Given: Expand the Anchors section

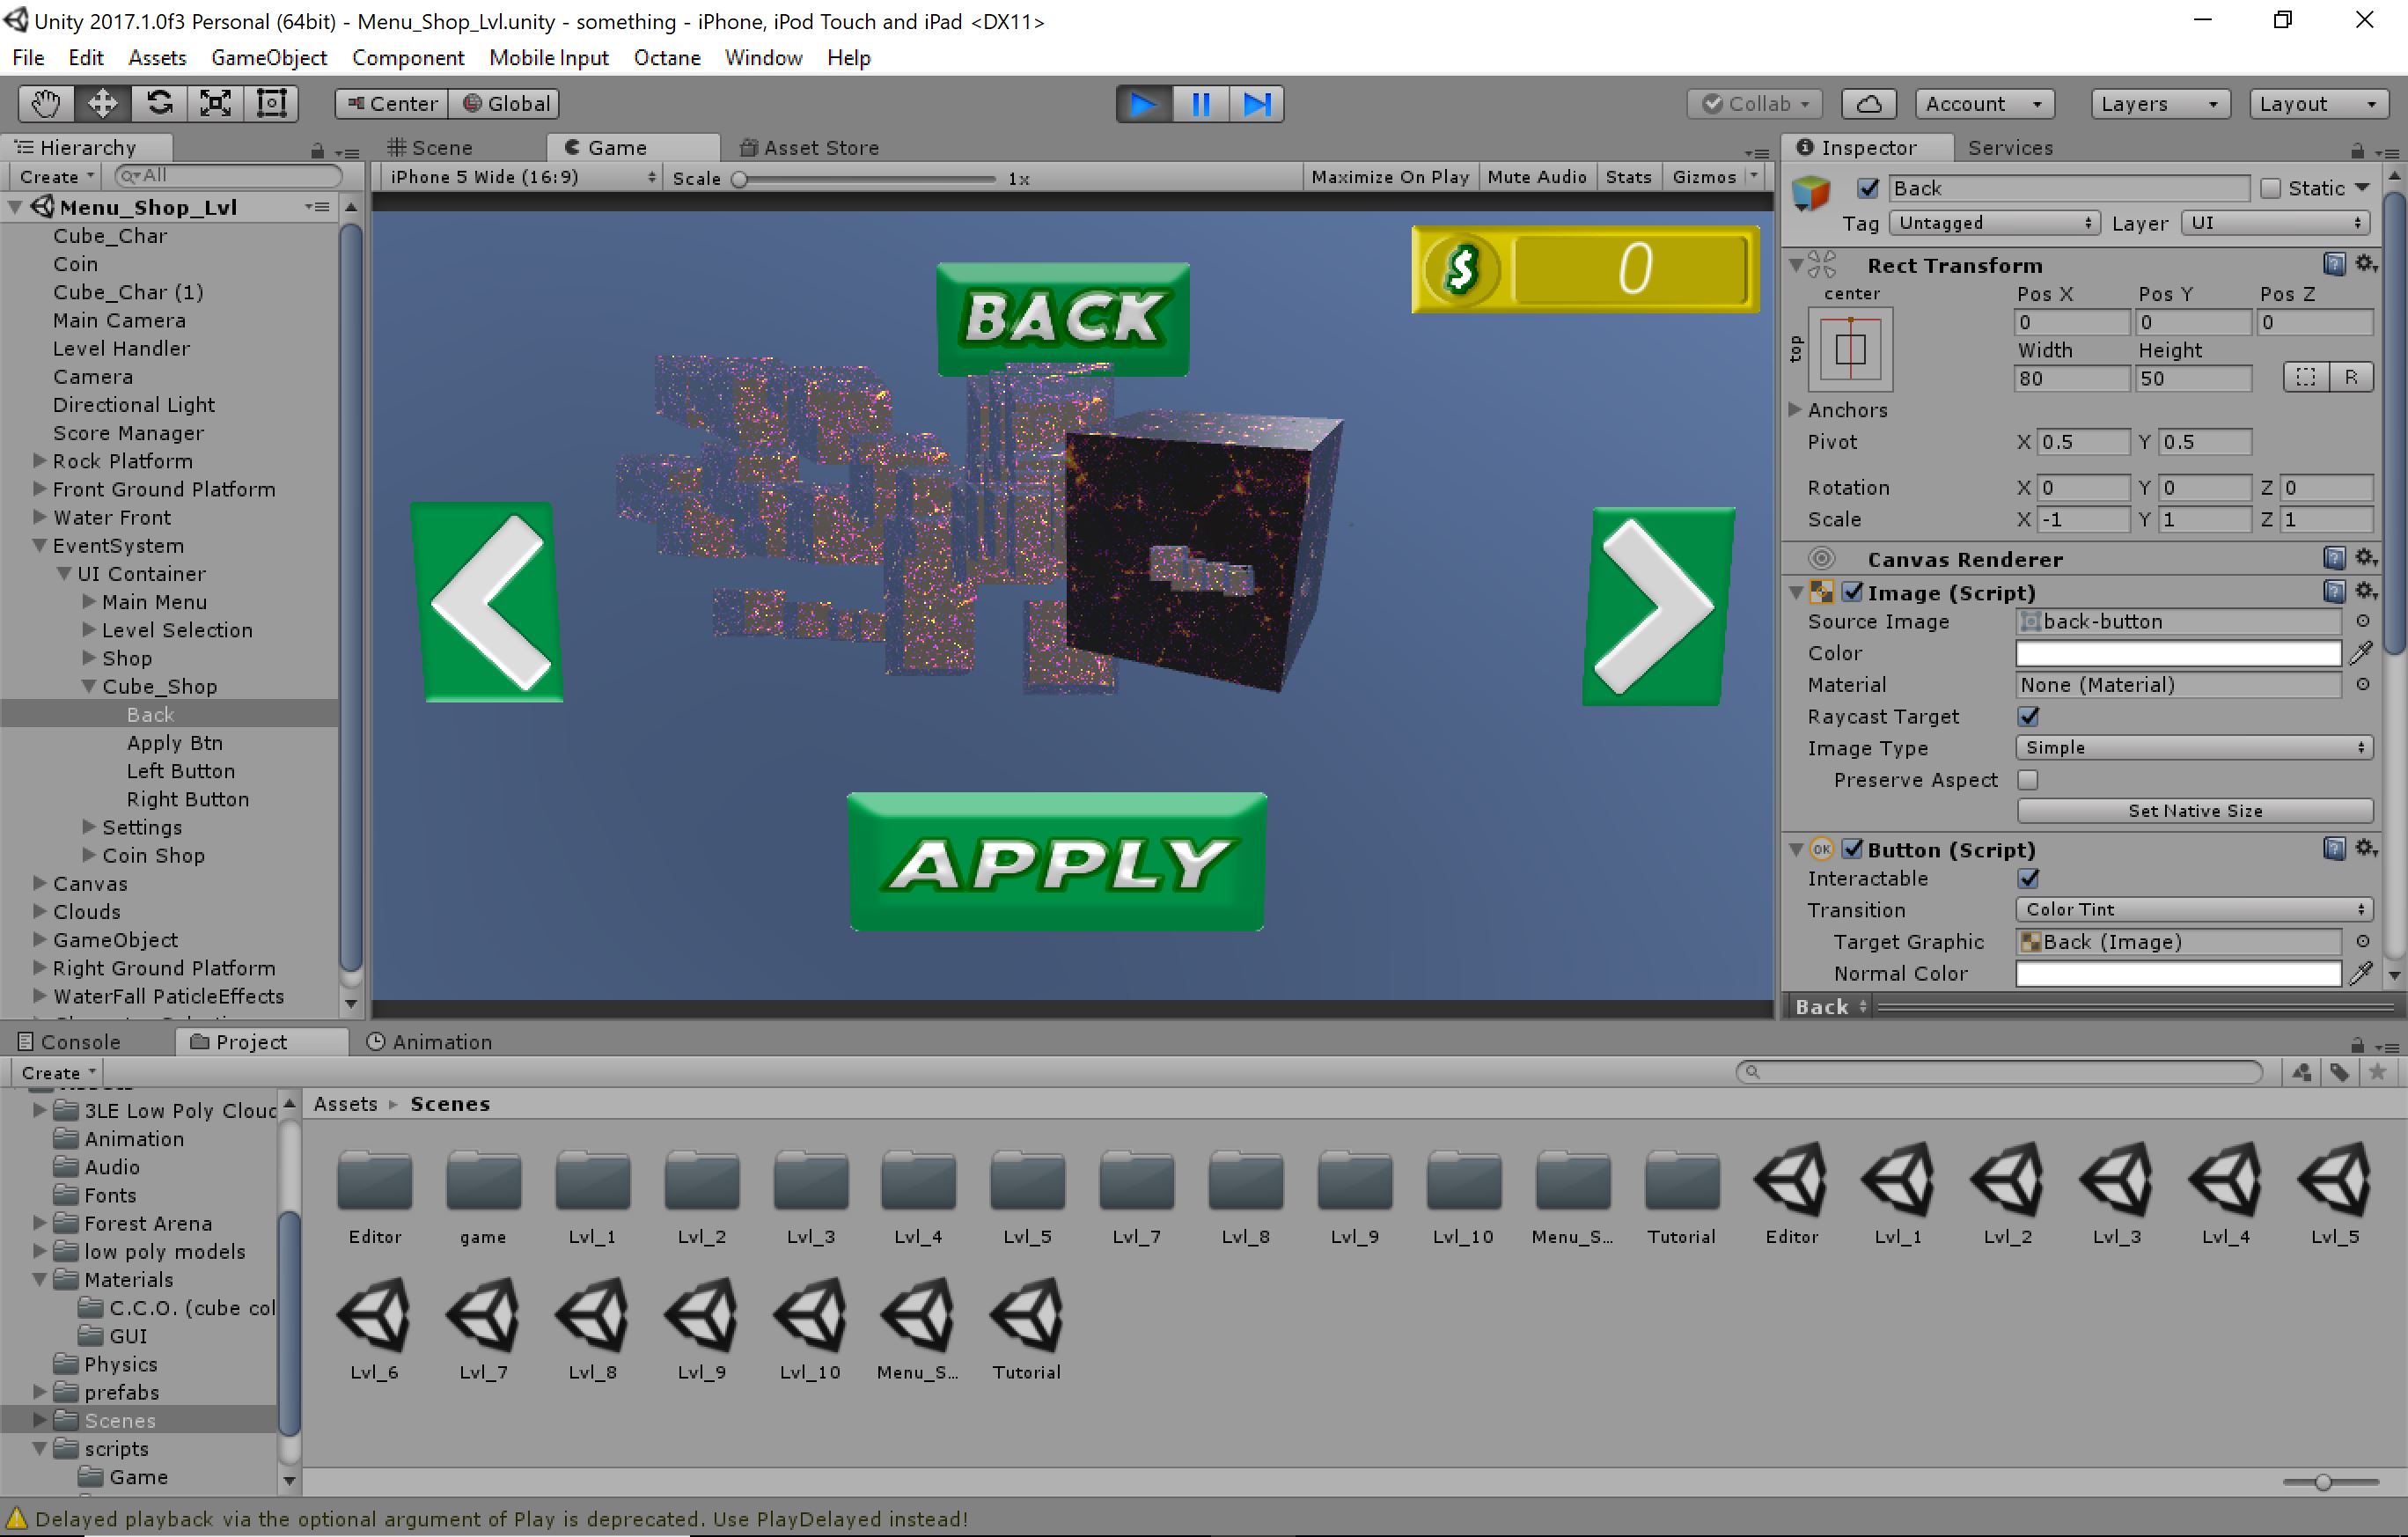Looking at the screenshot, I should coord(1795,409).
